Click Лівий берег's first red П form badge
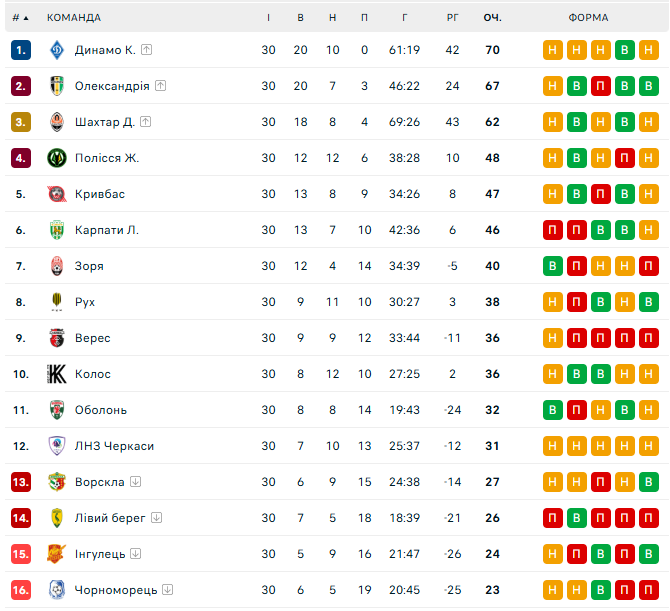 (553, 518)
